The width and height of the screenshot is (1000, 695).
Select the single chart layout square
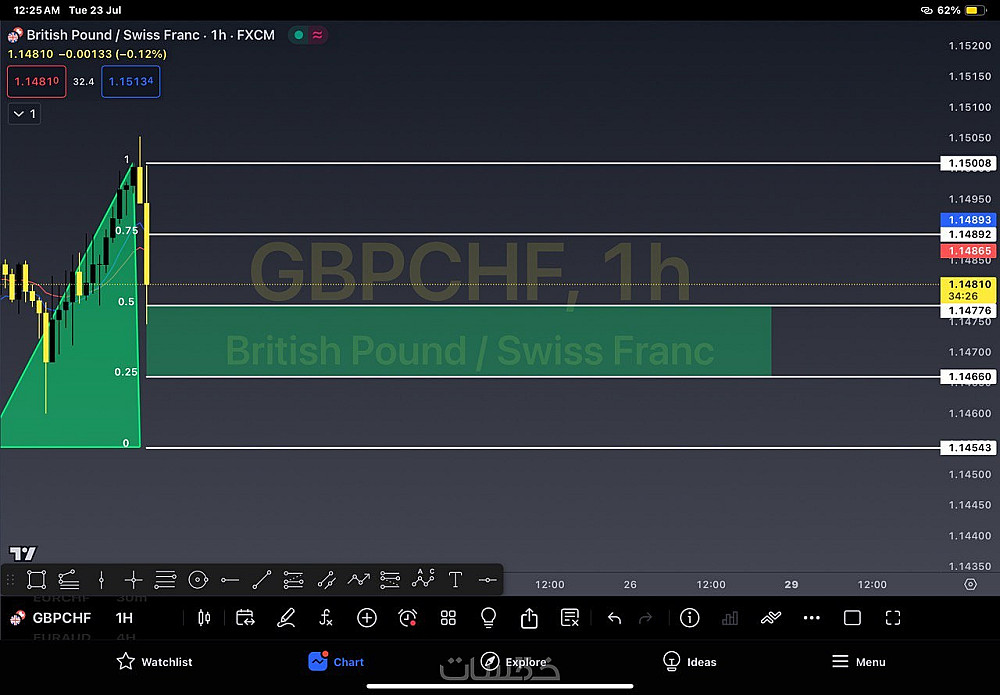852,618
